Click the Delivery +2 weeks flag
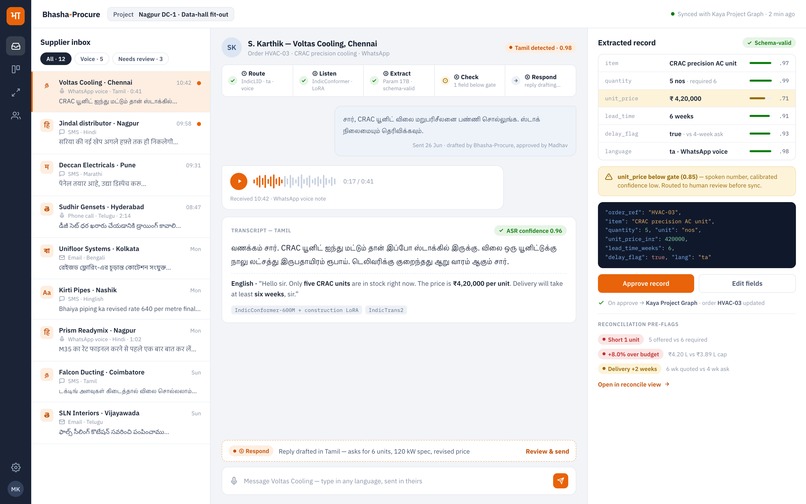Screen dimensions: 806x504 (x=629, y=369)
